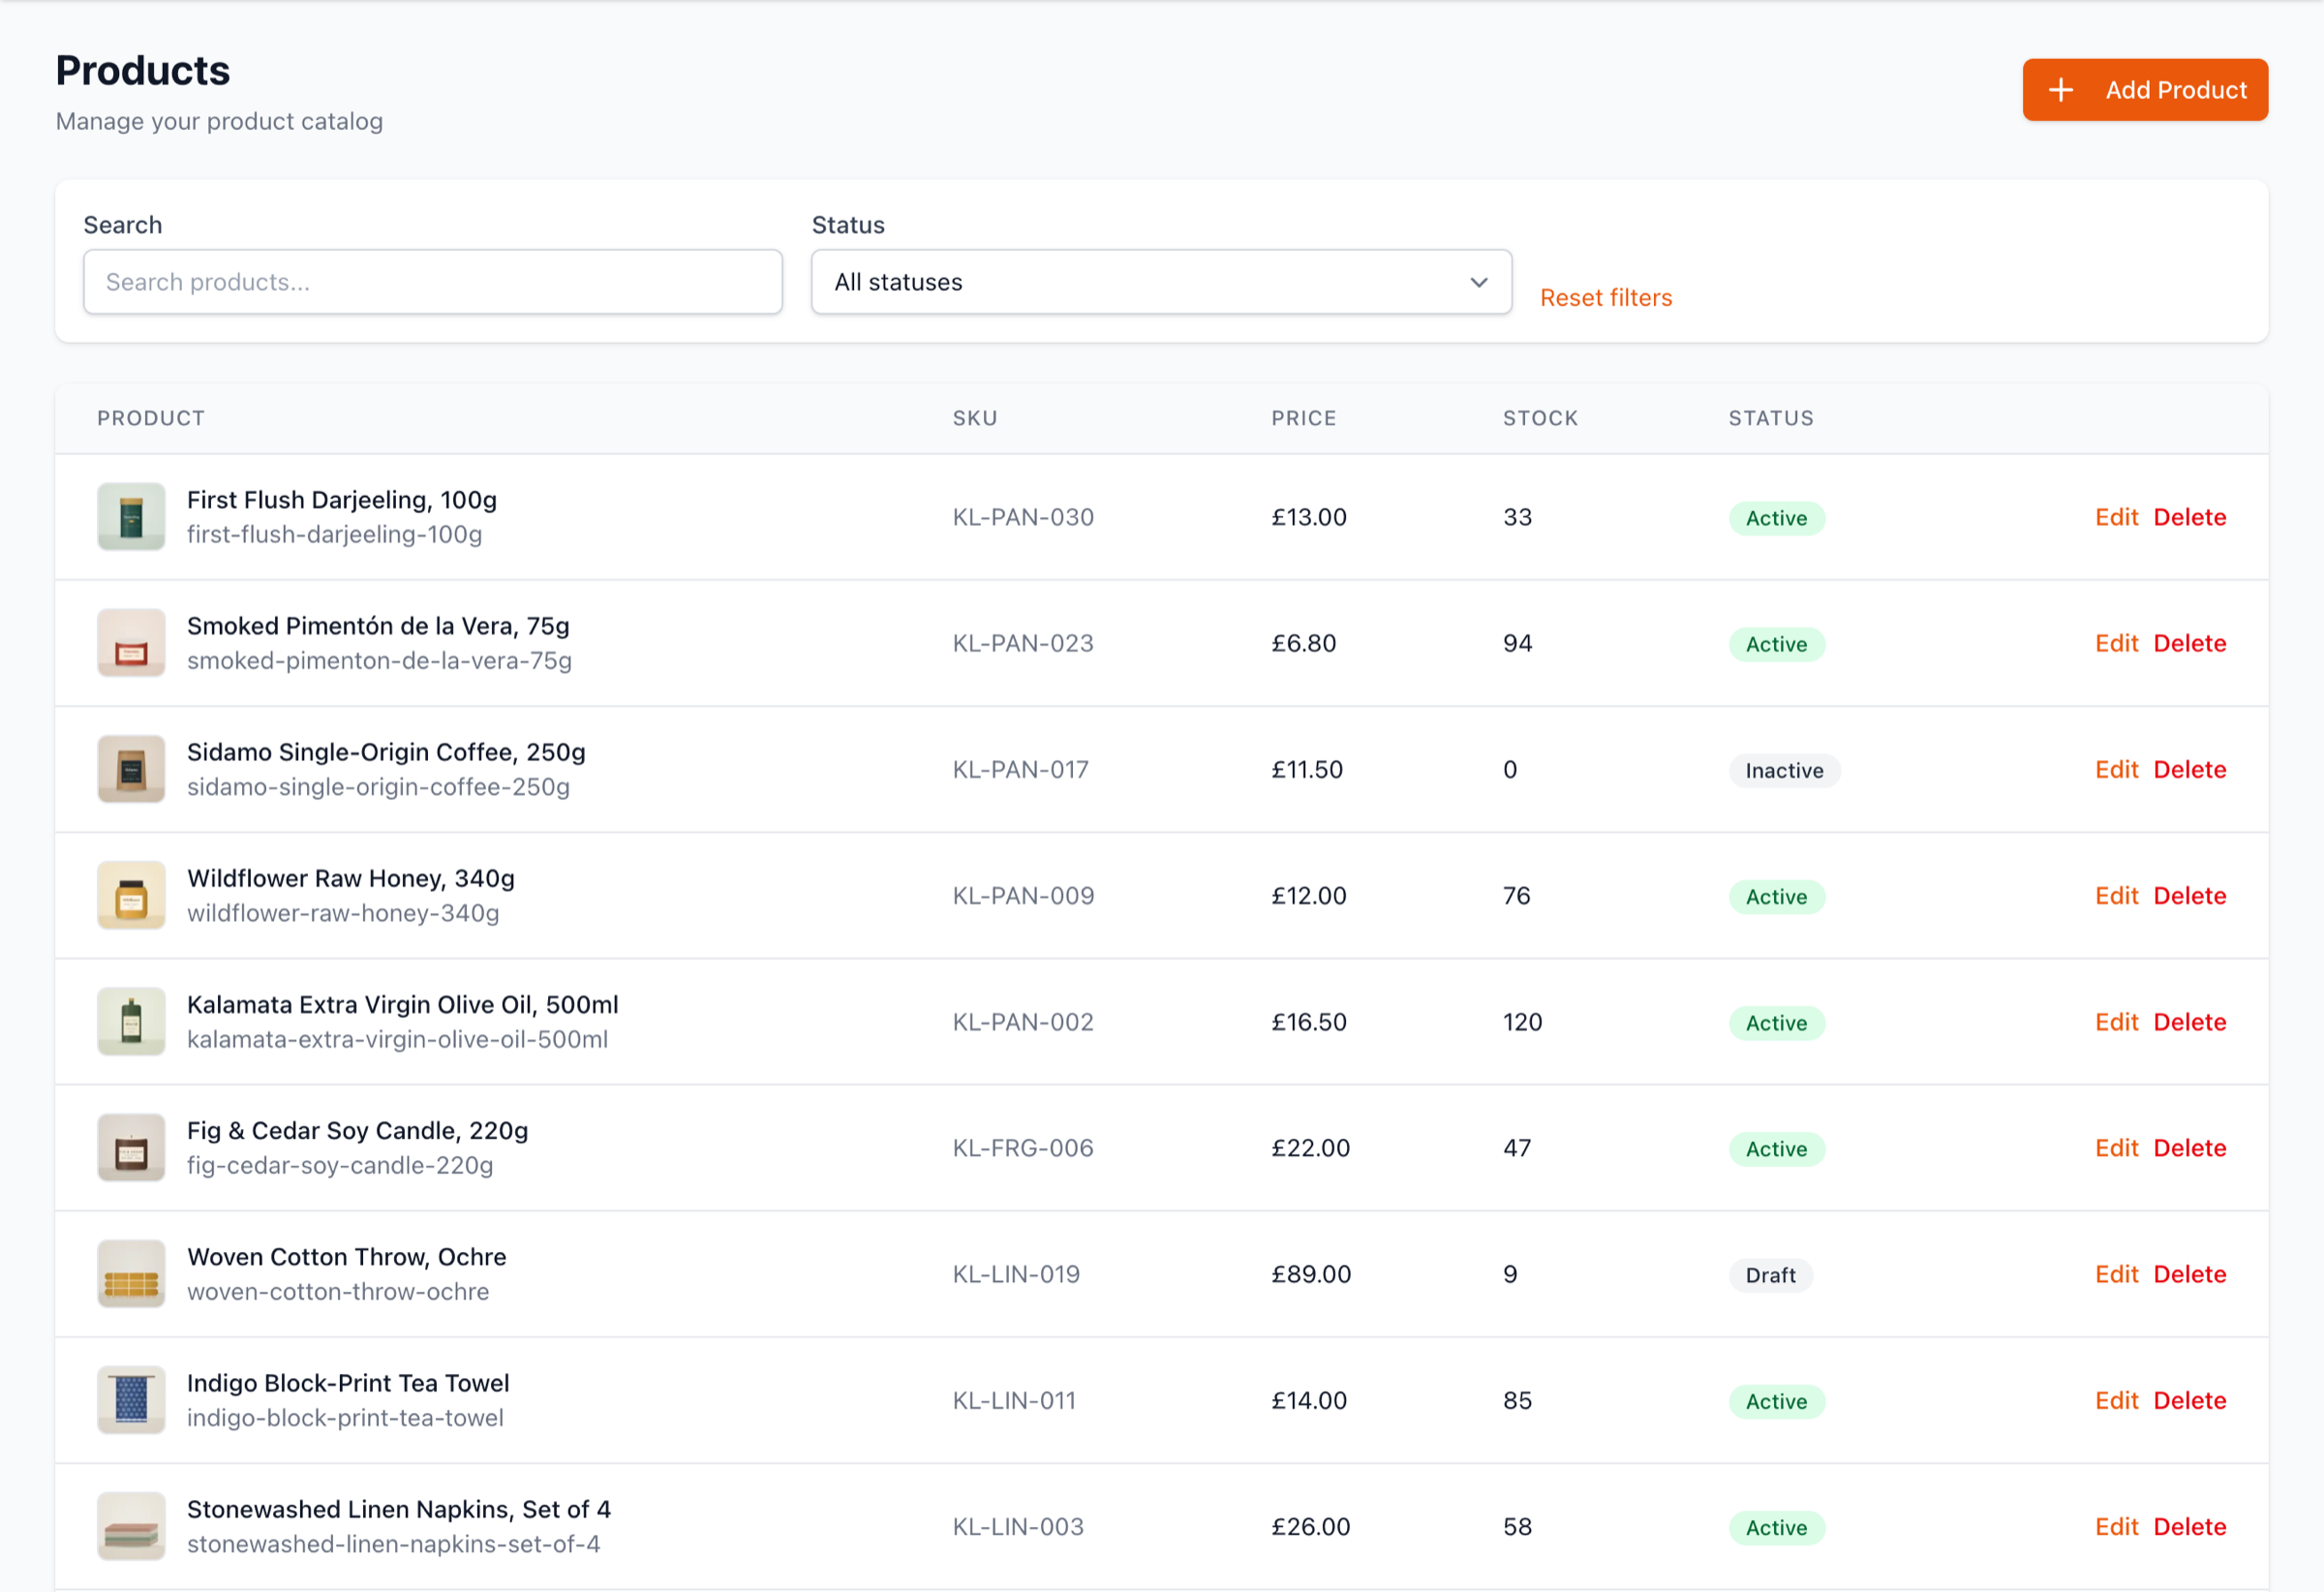Open the First Flush Darjeeling product thumbnail

(131, 517)
